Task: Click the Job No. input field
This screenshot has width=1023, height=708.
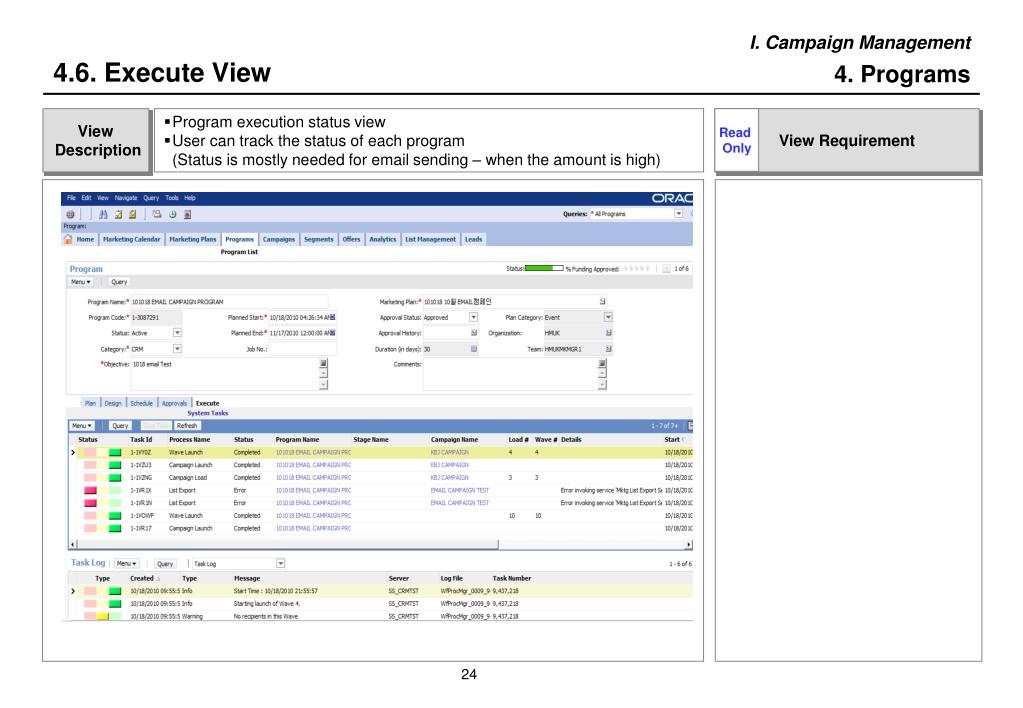Action: pos(303,349)
